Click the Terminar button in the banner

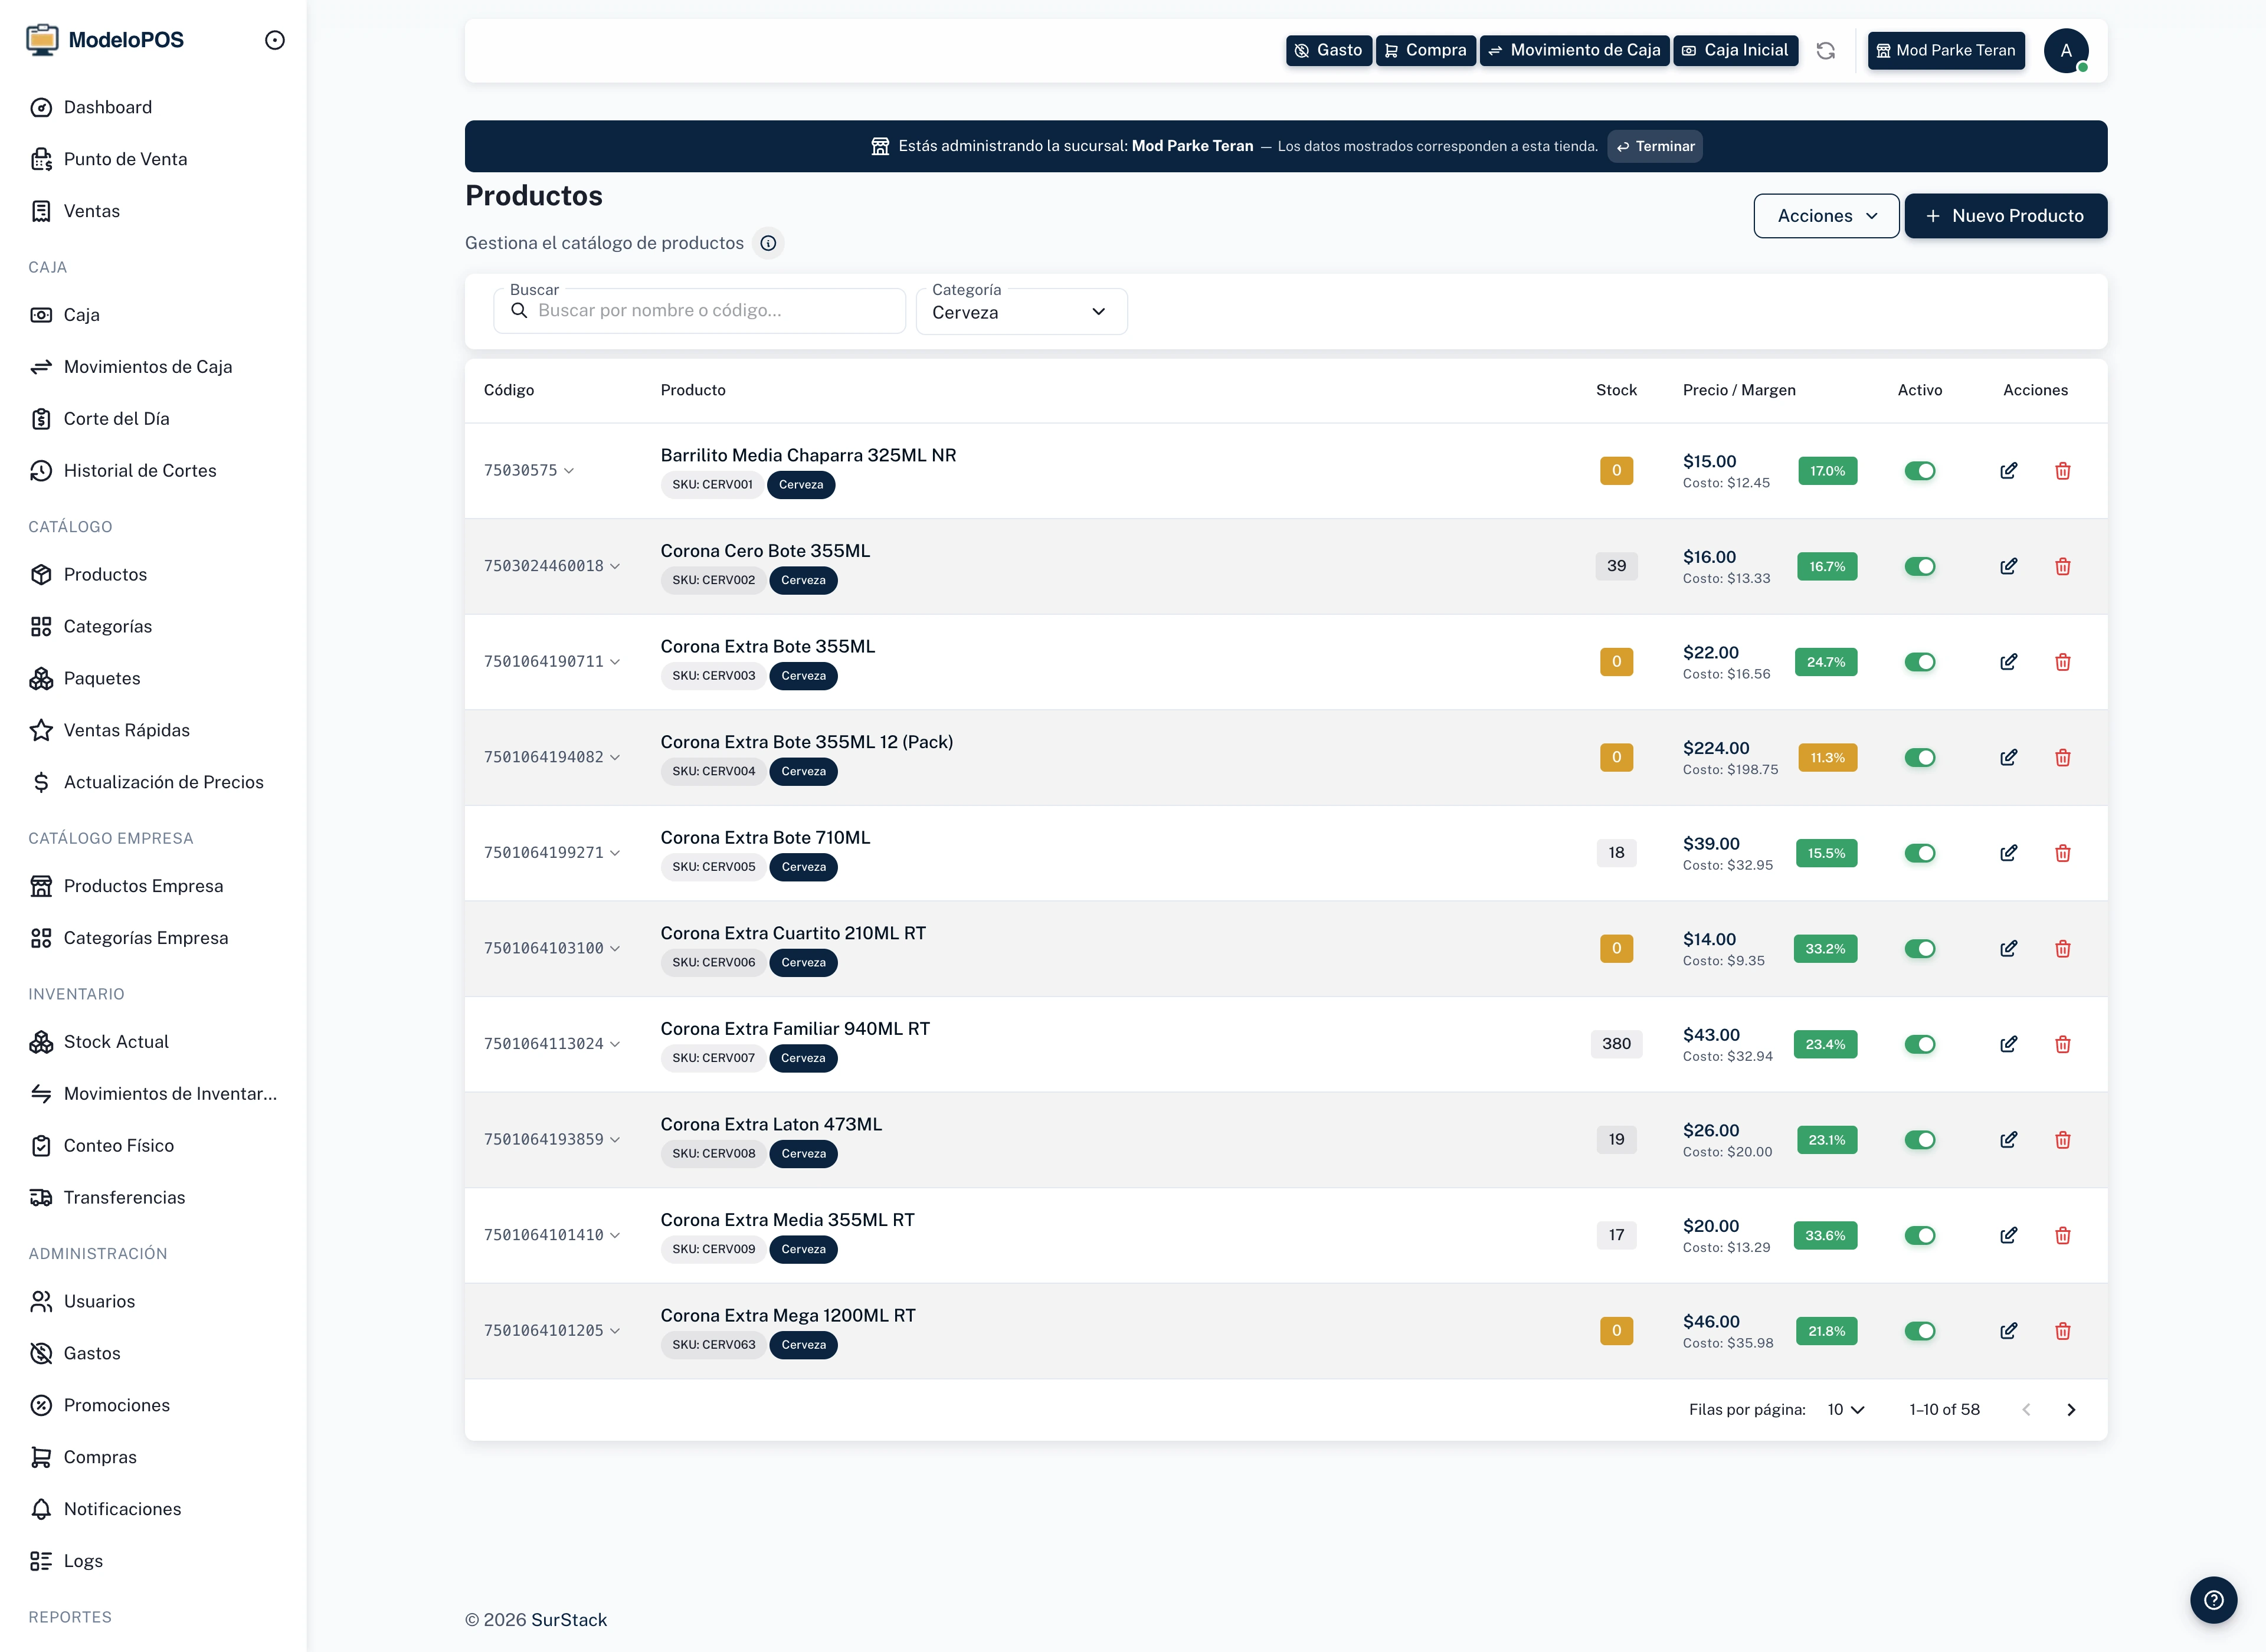(x=1655, y=146)
